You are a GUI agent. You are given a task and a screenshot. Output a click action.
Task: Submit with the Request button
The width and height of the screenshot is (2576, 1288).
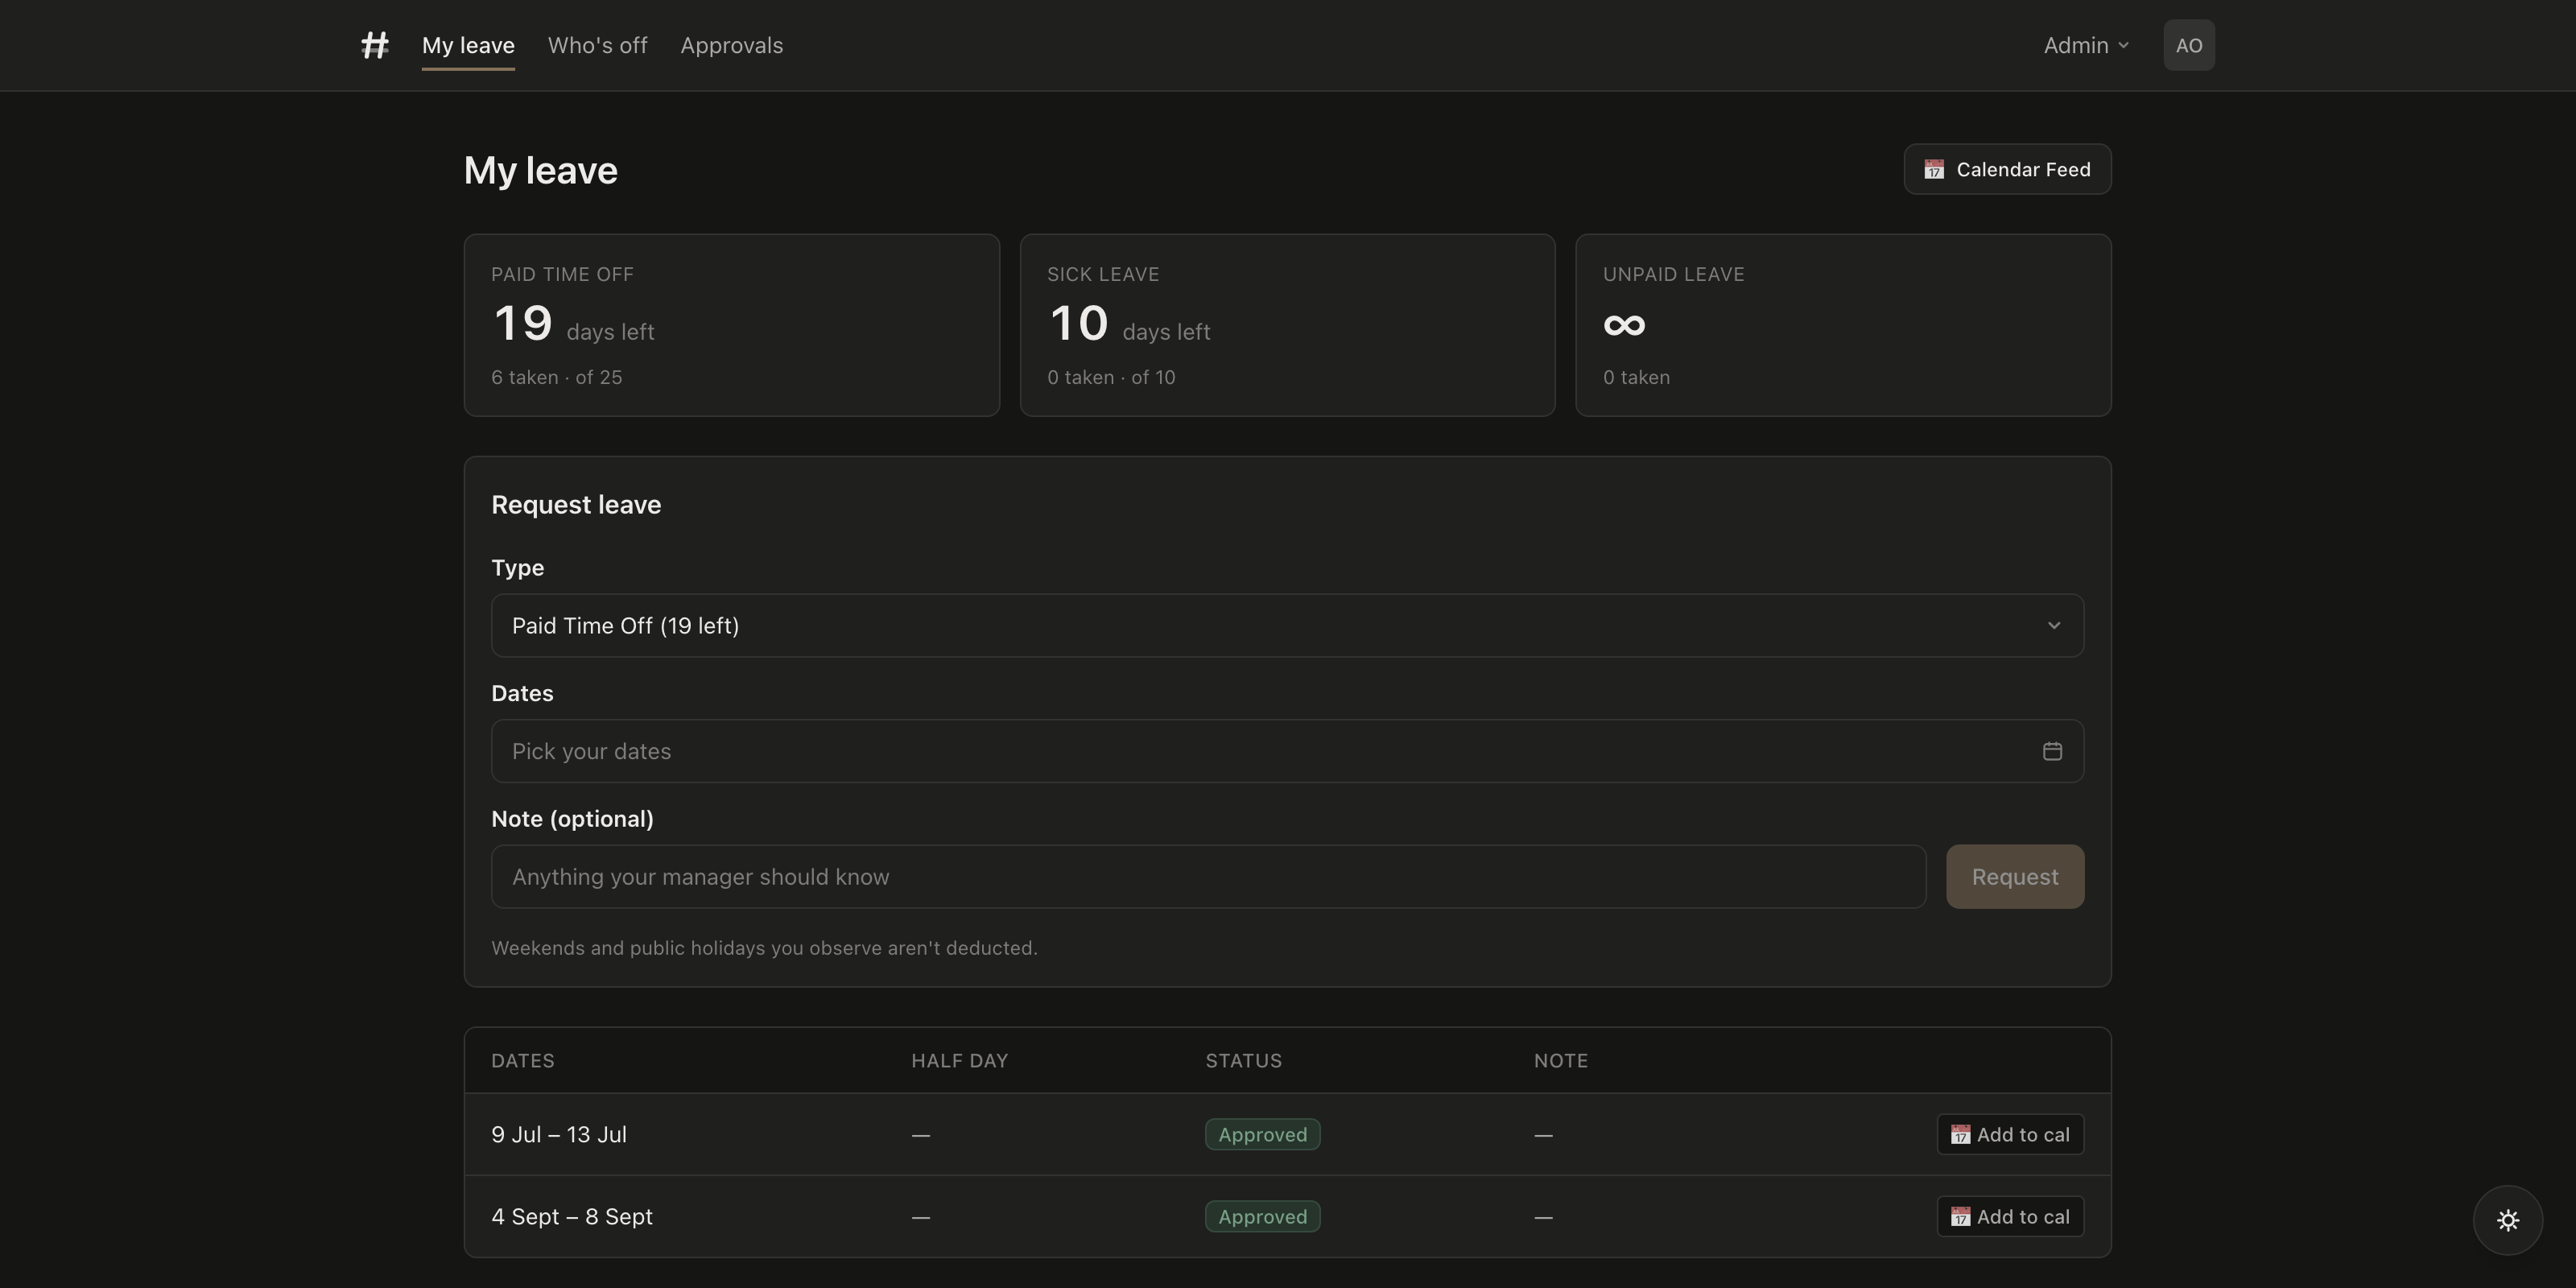(2015, 877)
